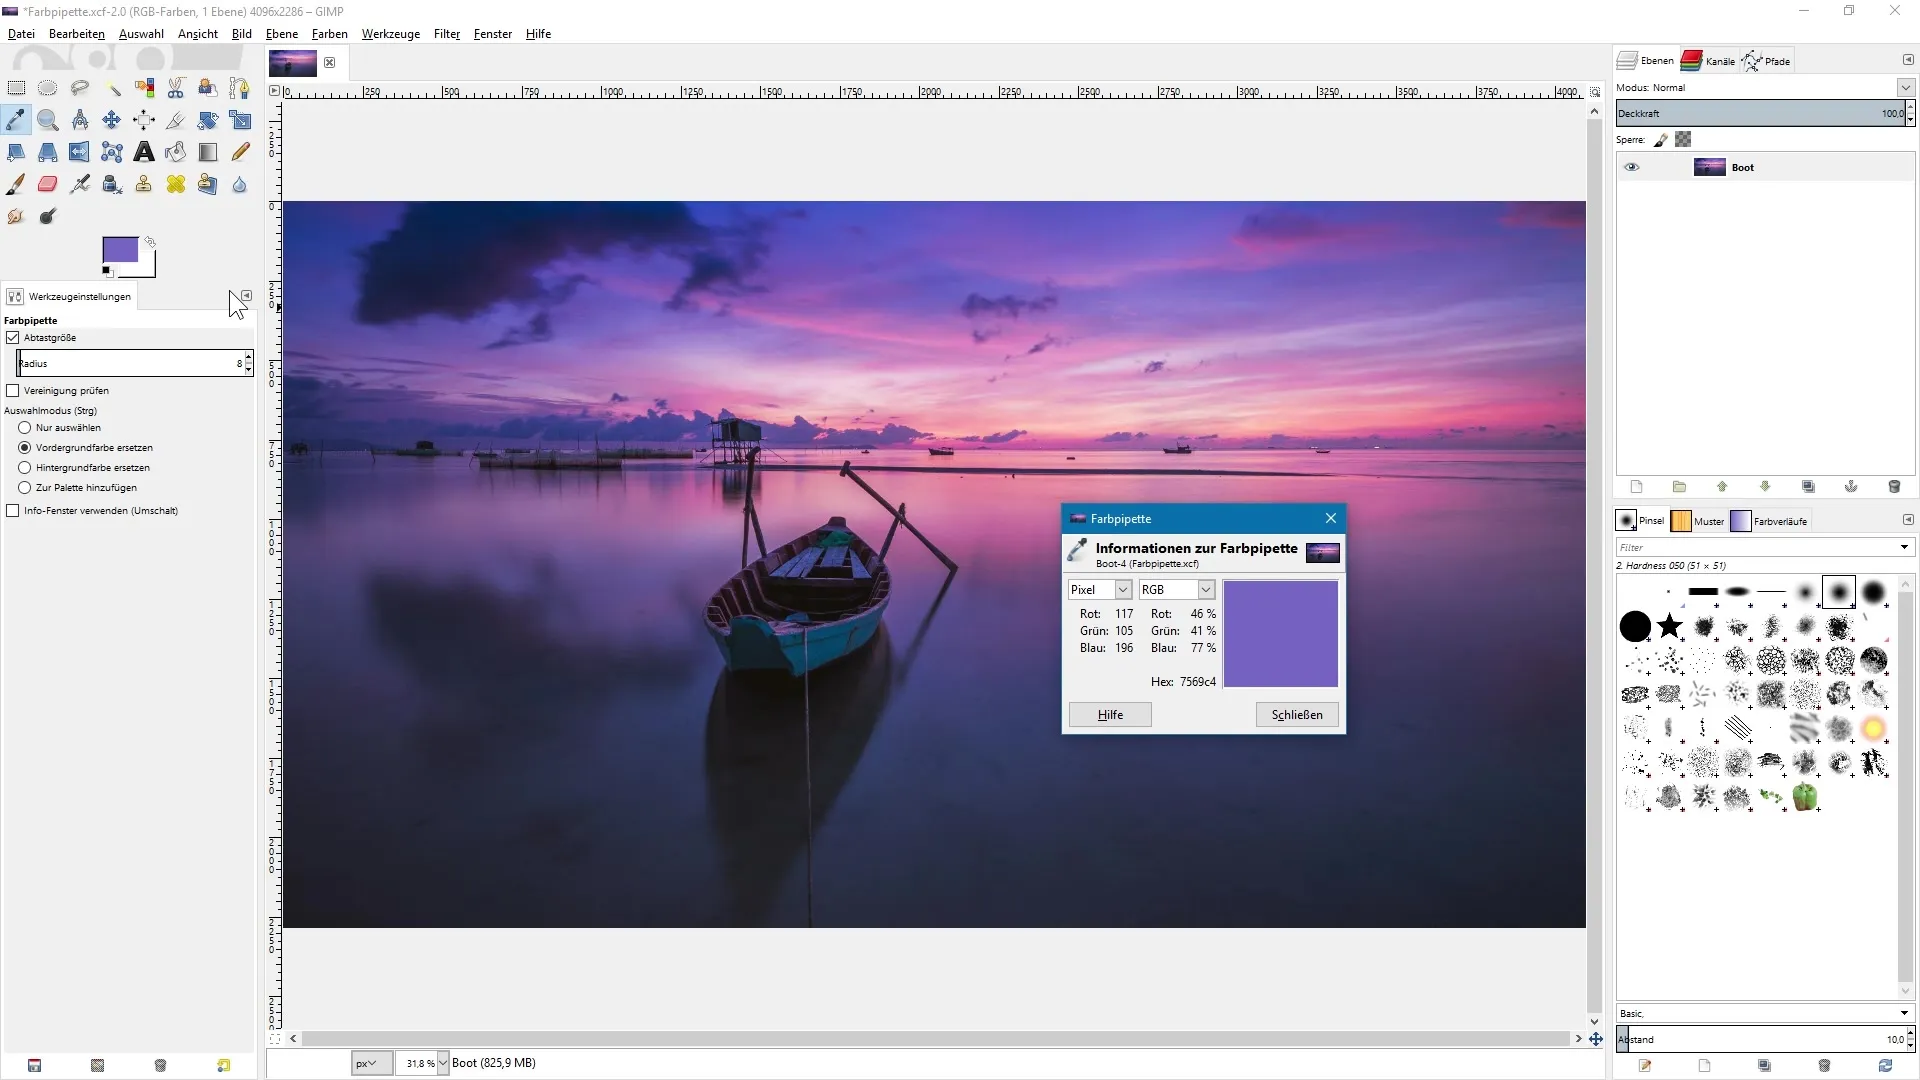The height and width of the screenshot is (1080, 1920).
Task: Select the Move tool
Action: [112, 120]
